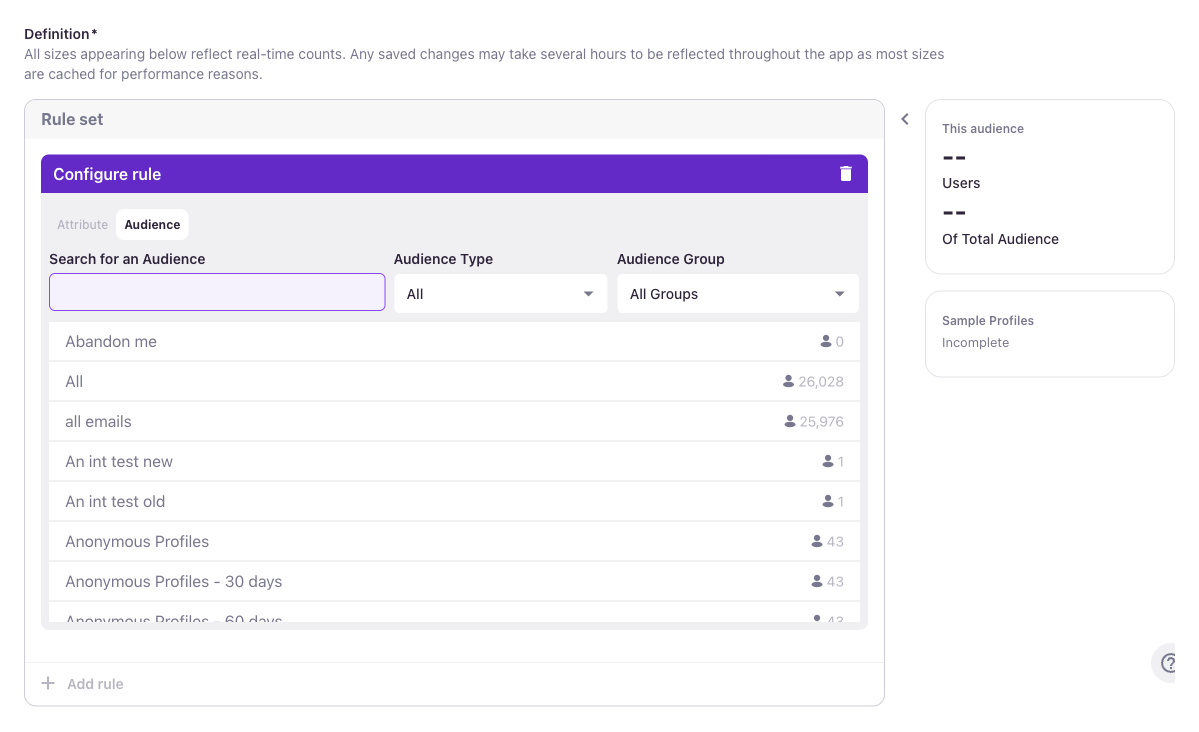Open the All Groups dropdown
The width and height of the screenshot is (1199, 732).
pyautogui.click(x=737, y=293)
